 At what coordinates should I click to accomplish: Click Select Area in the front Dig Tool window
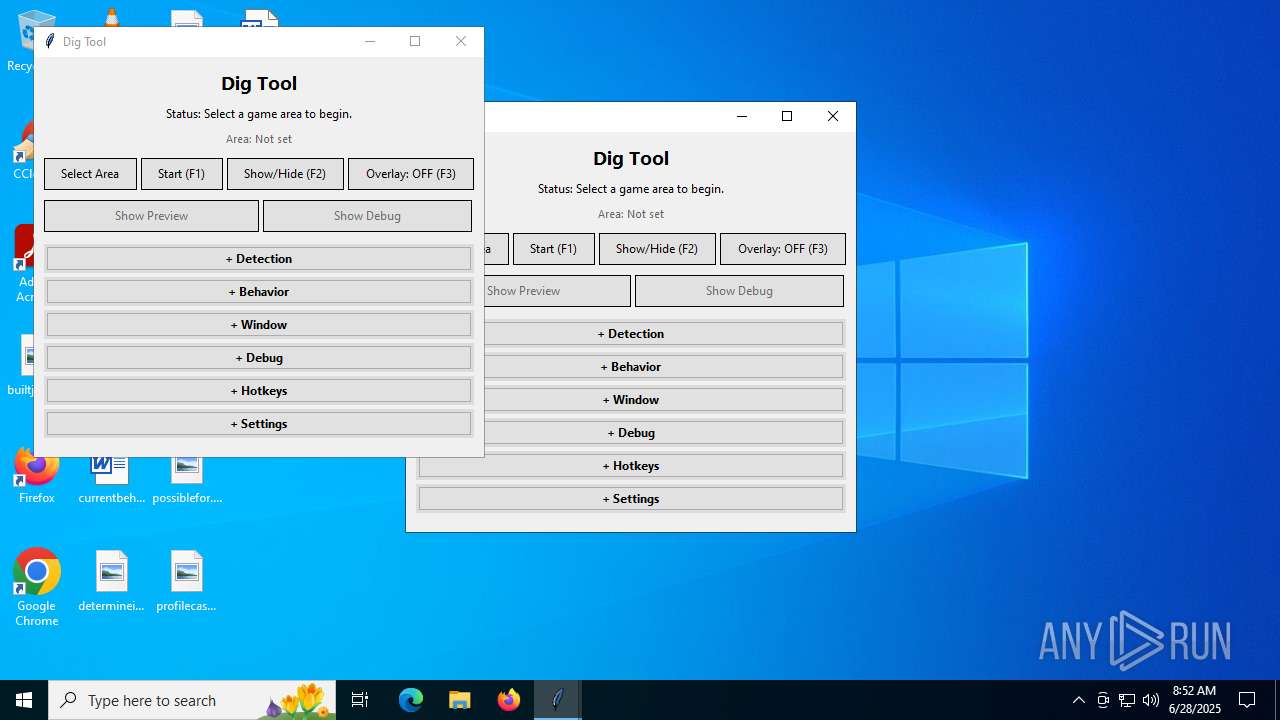(90, 174)
